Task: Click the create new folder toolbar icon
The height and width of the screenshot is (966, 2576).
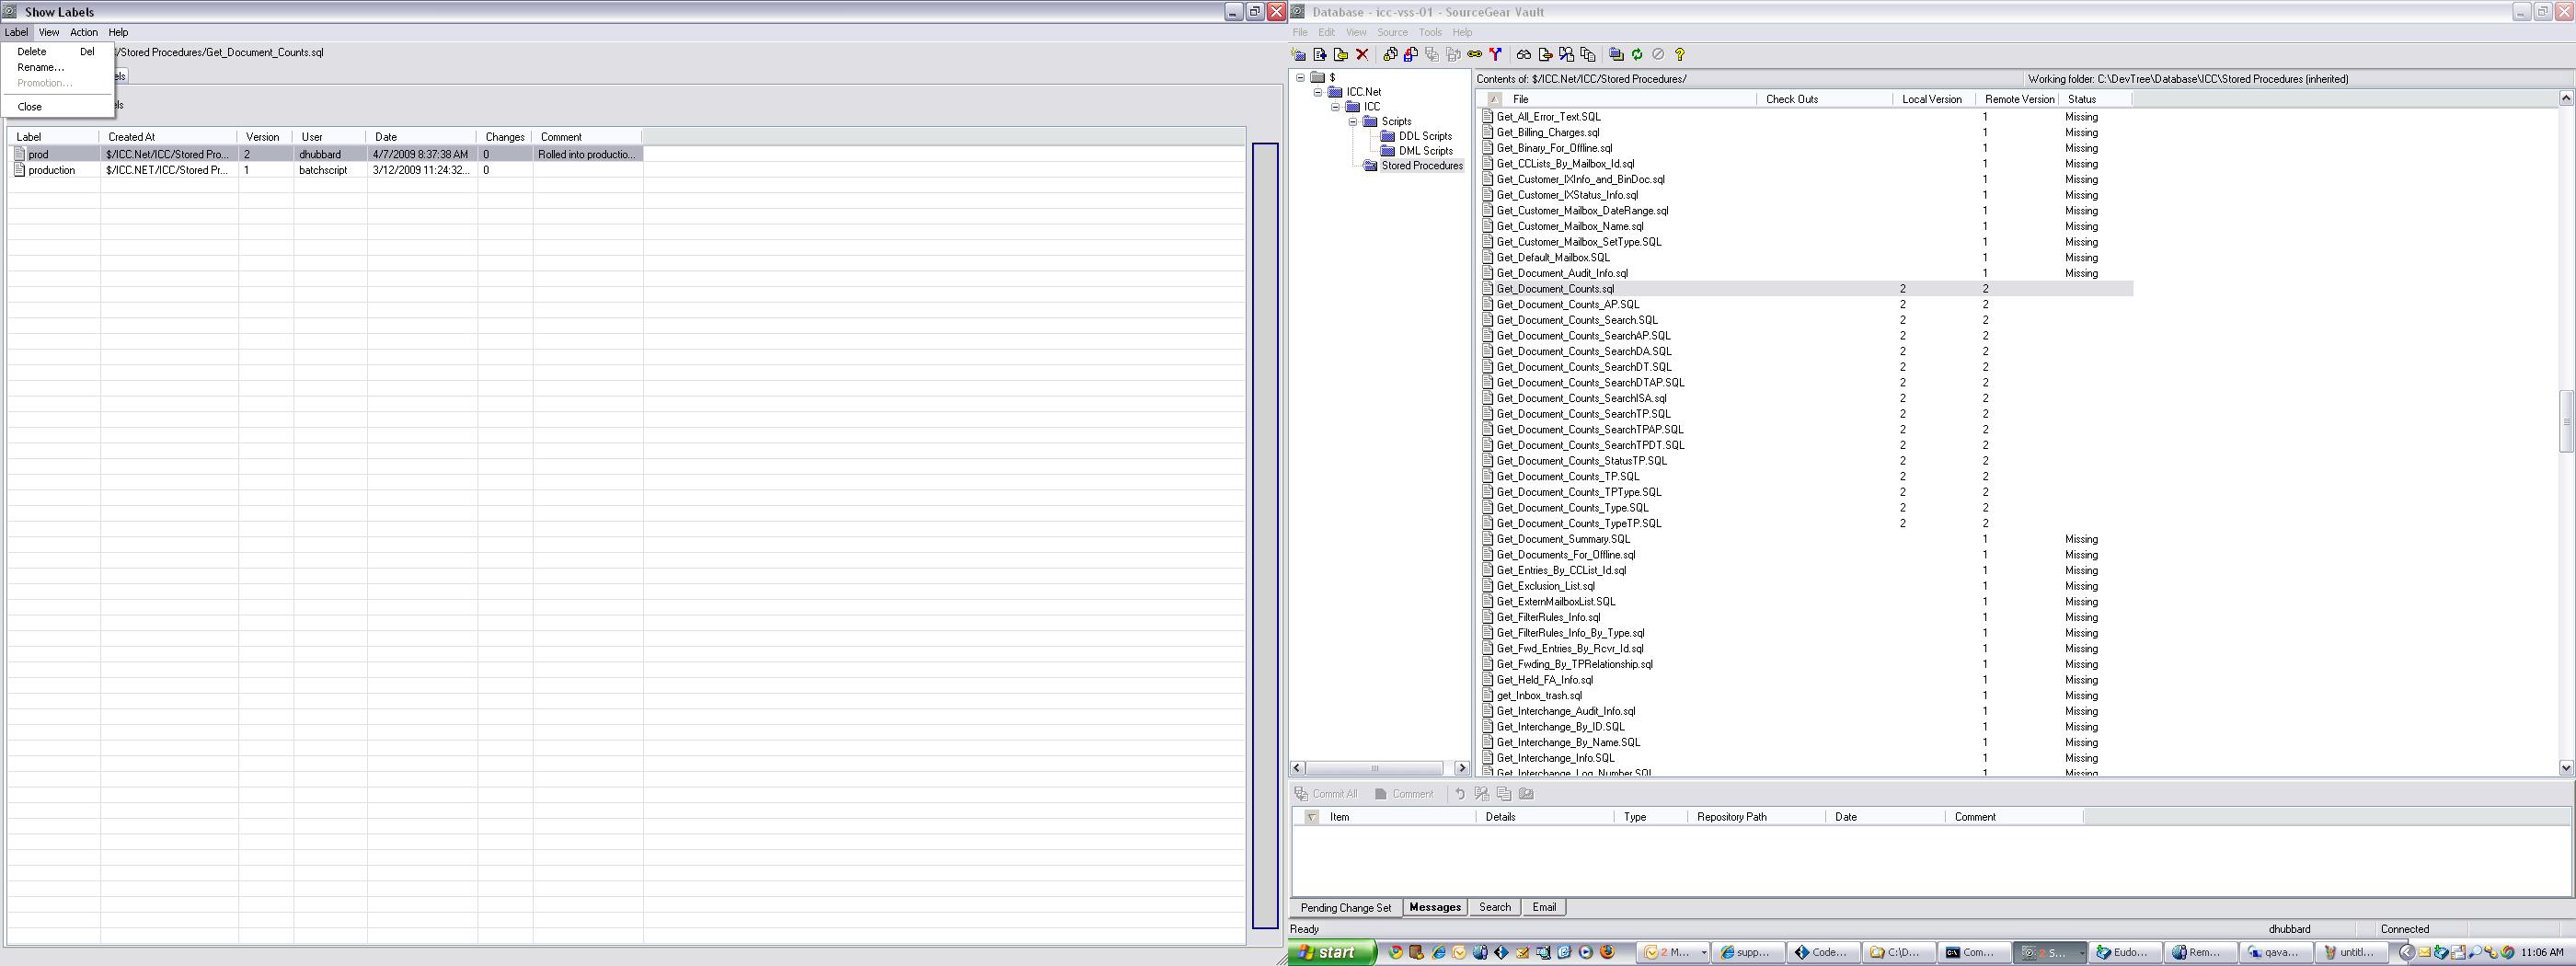Action: (x=1298, y=55)
